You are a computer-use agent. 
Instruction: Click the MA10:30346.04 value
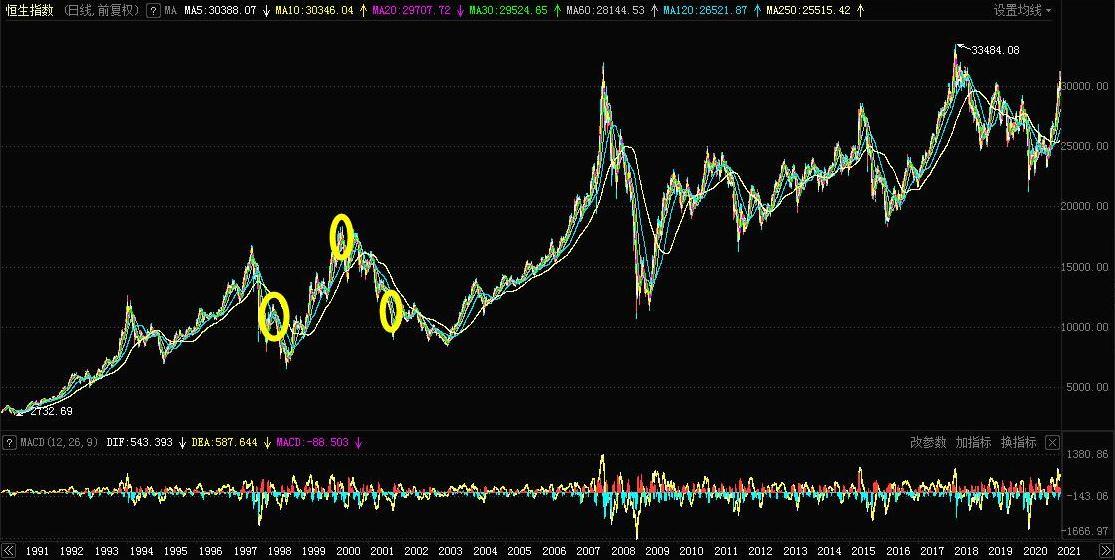pyautogui.click(x=314, y=11)
